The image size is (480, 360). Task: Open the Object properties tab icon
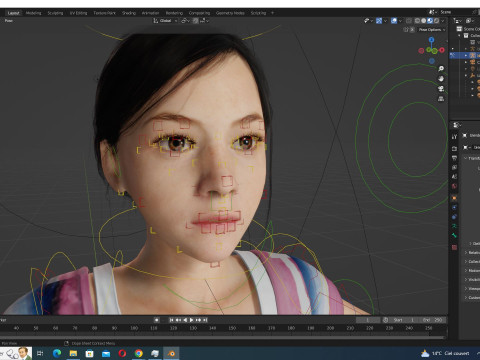pos(454,198)
